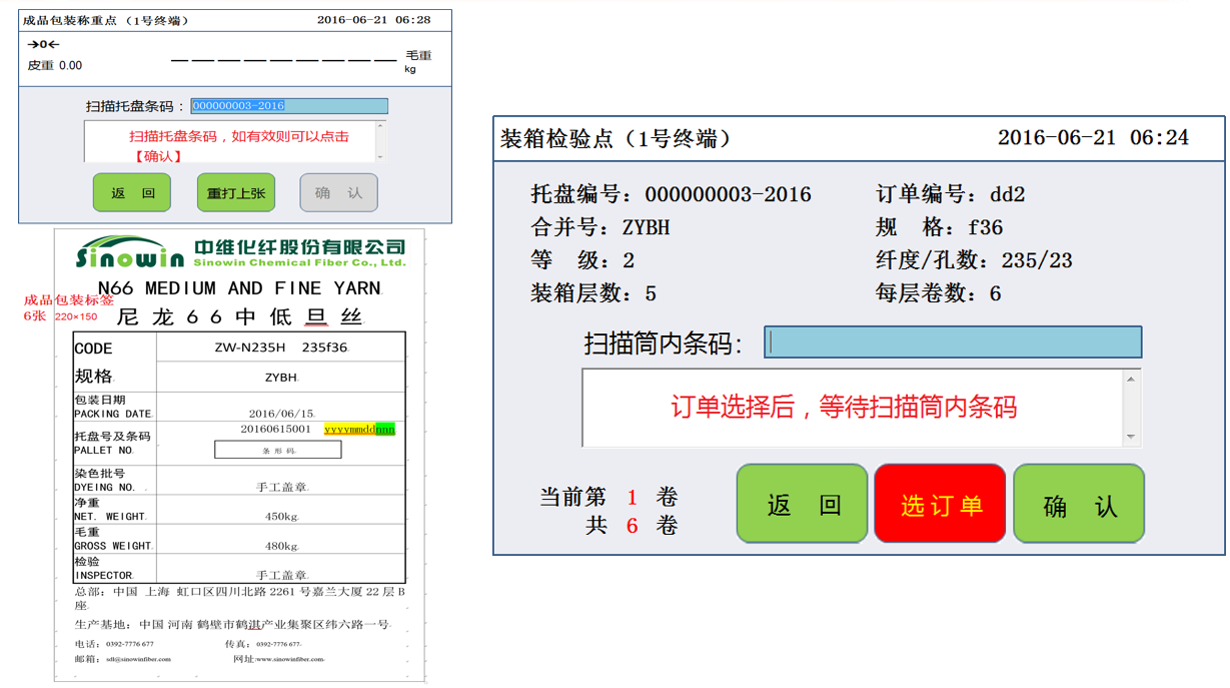Click the zero indicator →0← icon

click(43, 45)
